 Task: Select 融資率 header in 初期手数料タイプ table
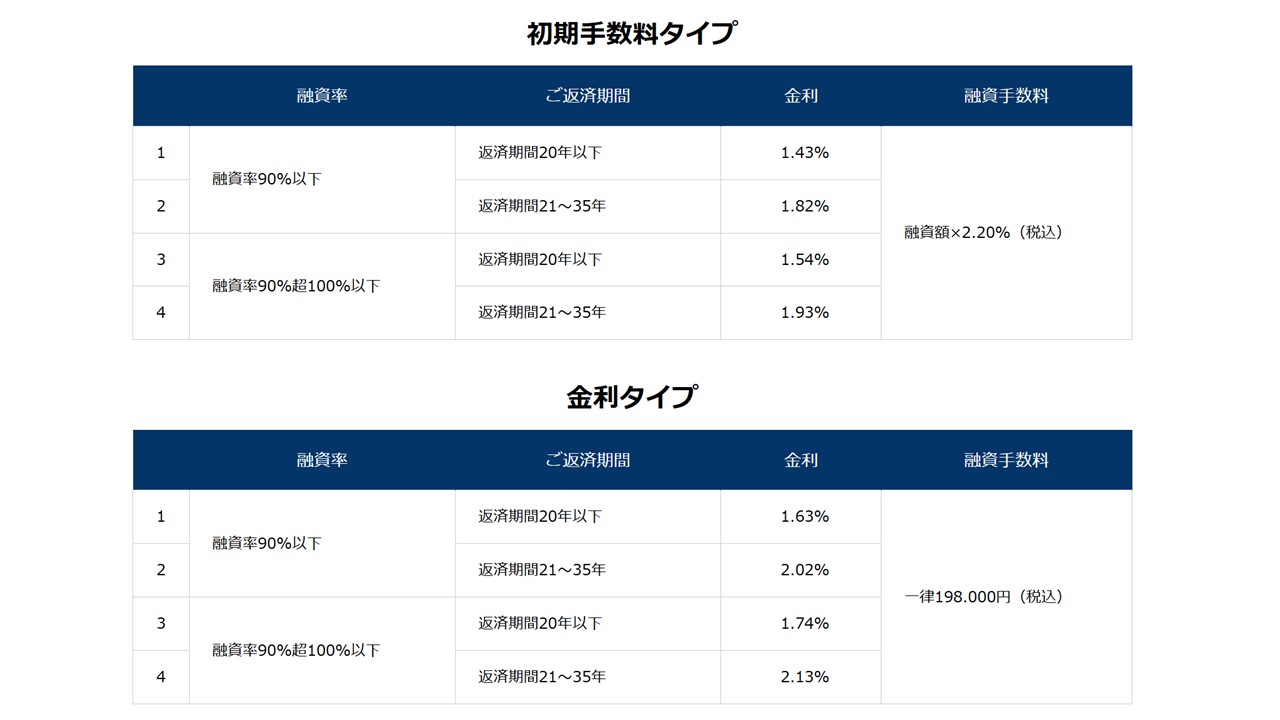pyautogui.click(x=322, y=96)
